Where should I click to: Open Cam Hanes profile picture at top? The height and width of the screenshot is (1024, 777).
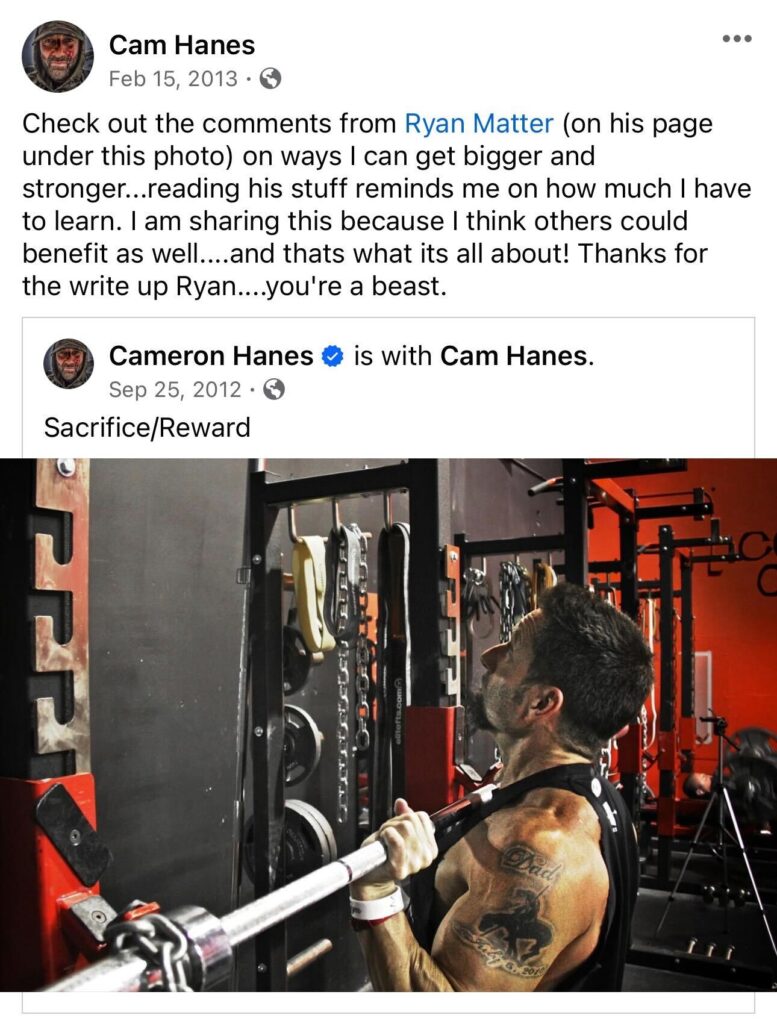pyautogui.click(x=57, y=56)
